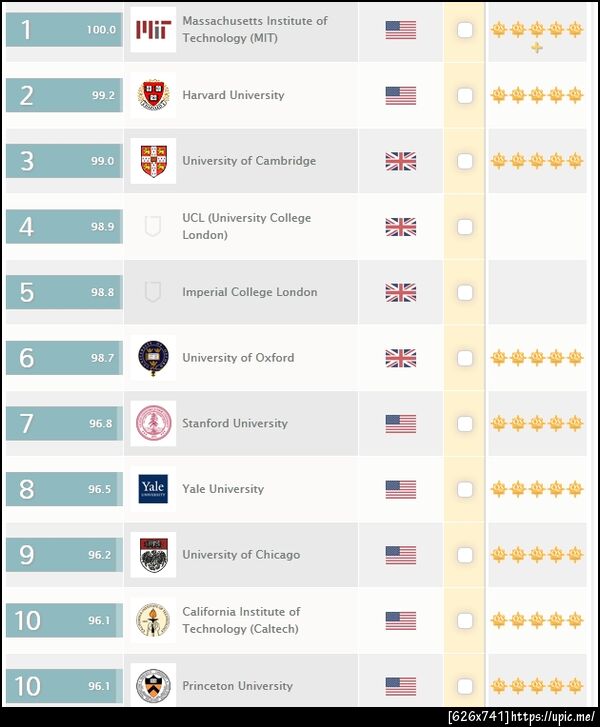This screenshot has height=727, width=600.
Task: Open the UCL (University College London) link
Action: pos(246,226)
